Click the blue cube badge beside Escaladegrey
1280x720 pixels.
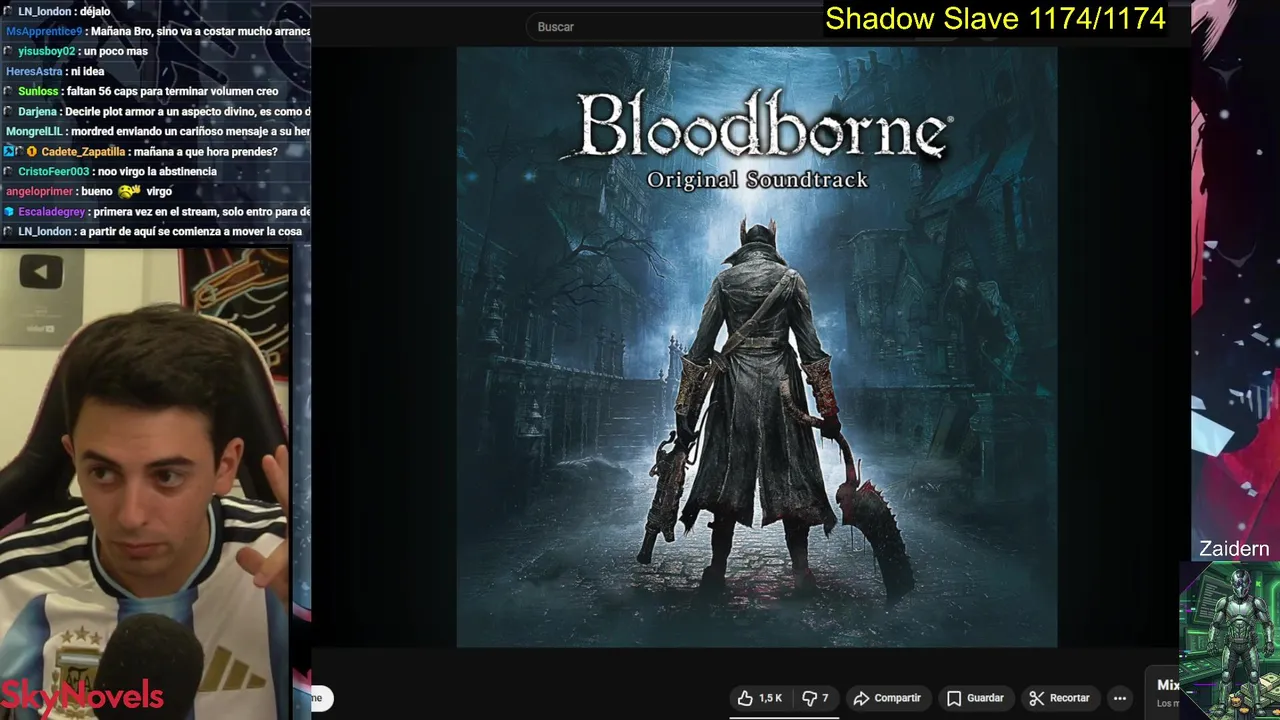[x=9, y=211]
